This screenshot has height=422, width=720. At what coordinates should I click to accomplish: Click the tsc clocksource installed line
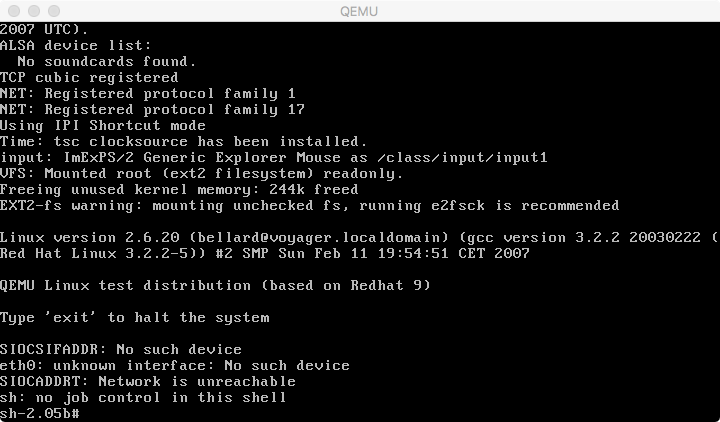(184, 141)
